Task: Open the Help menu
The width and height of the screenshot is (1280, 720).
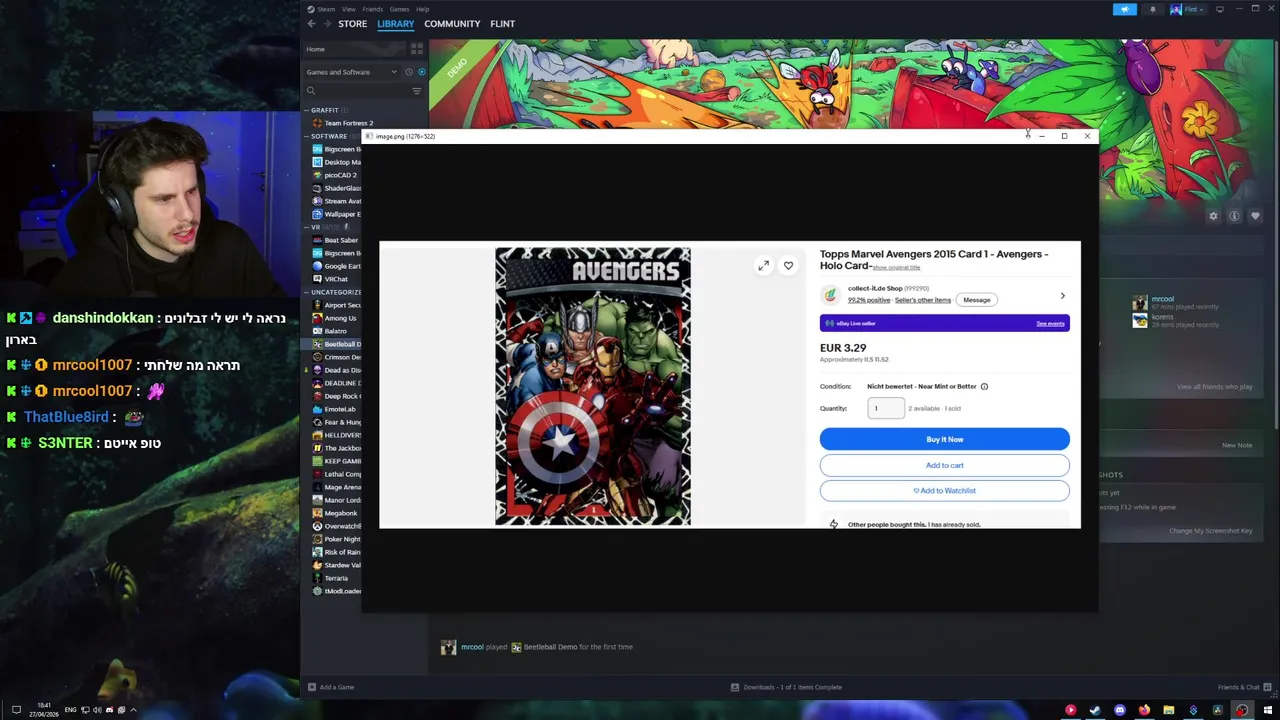Action: pos(422,9)
